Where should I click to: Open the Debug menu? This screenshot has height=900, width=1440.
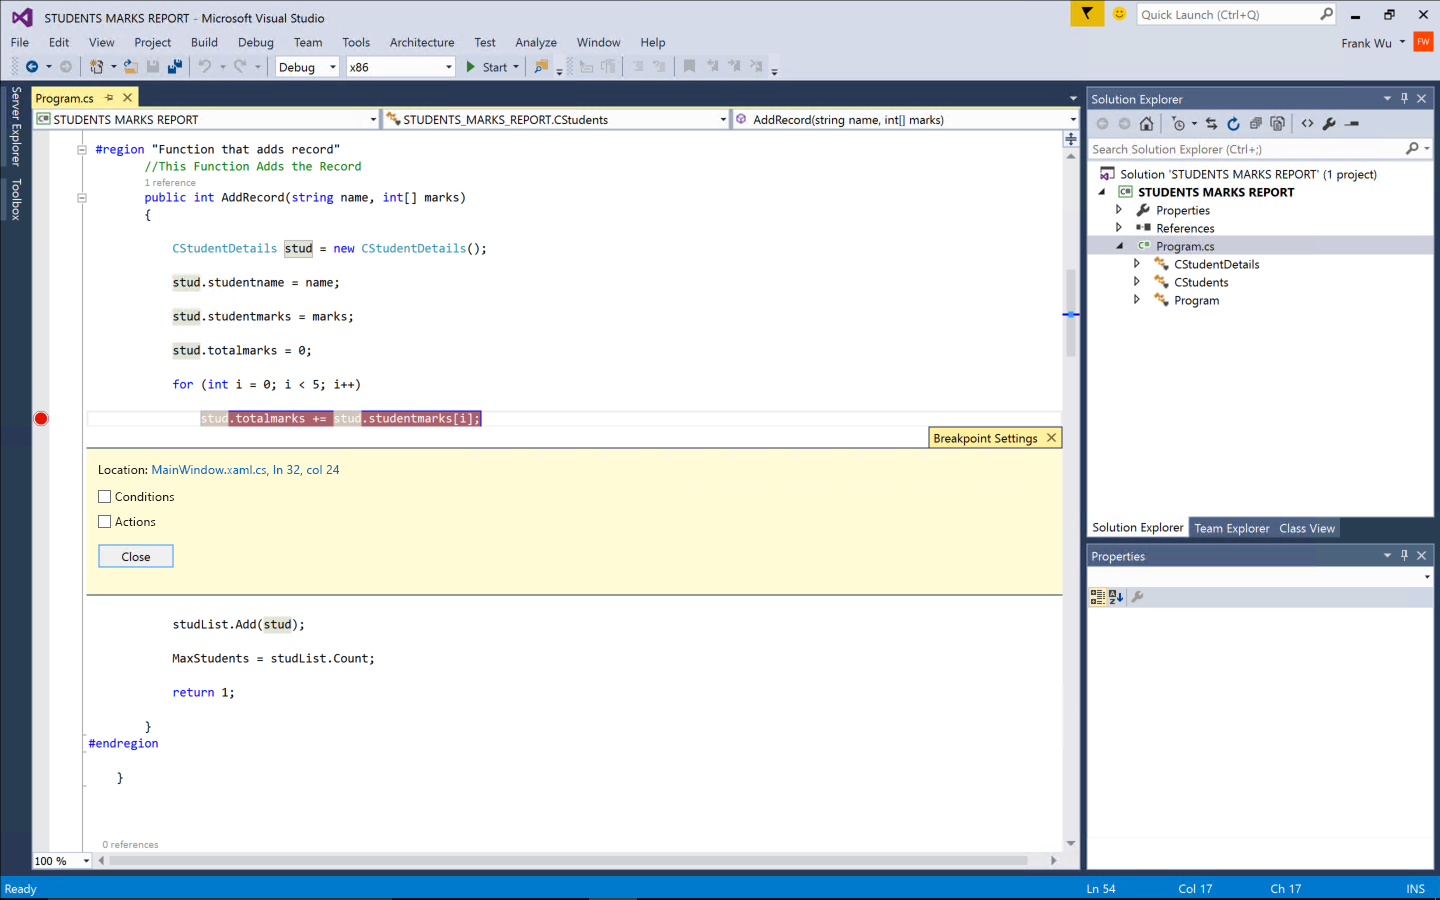pos(255,42)
